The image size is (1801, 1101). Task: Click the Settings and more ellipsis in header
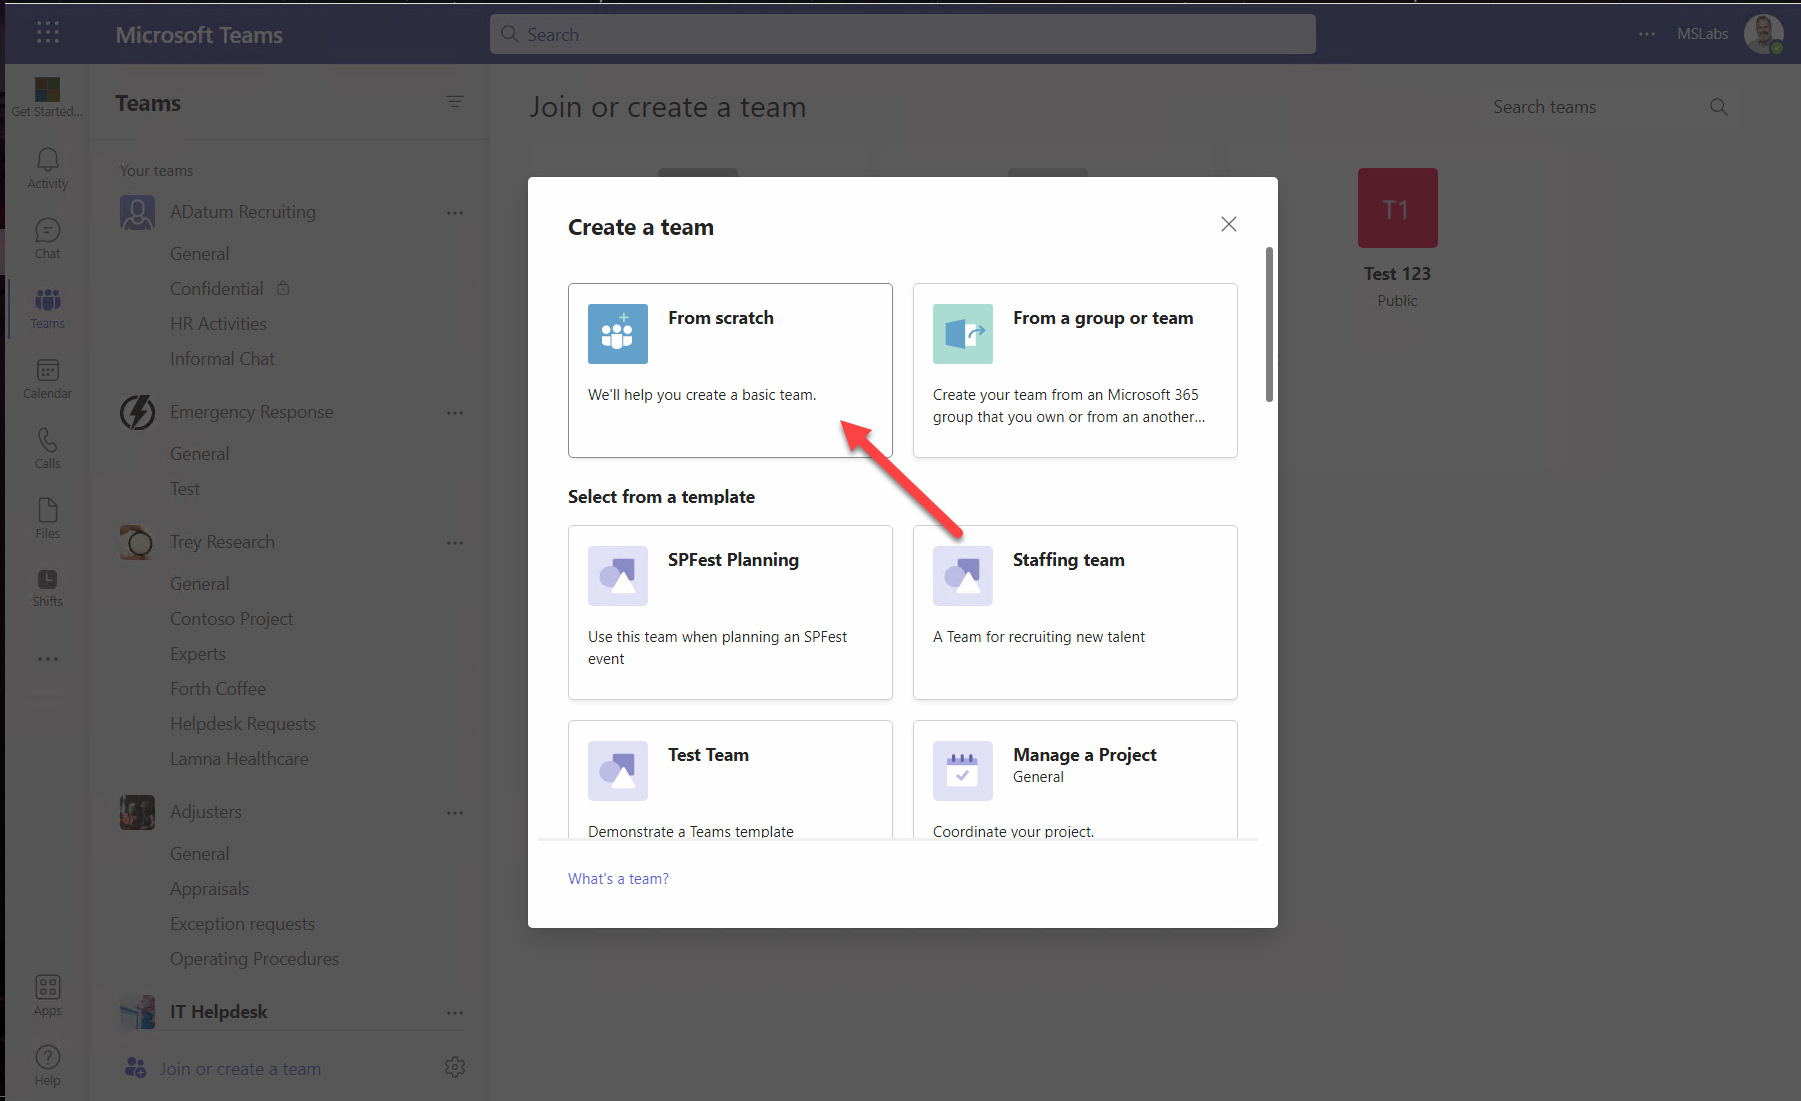point(1647,34)
